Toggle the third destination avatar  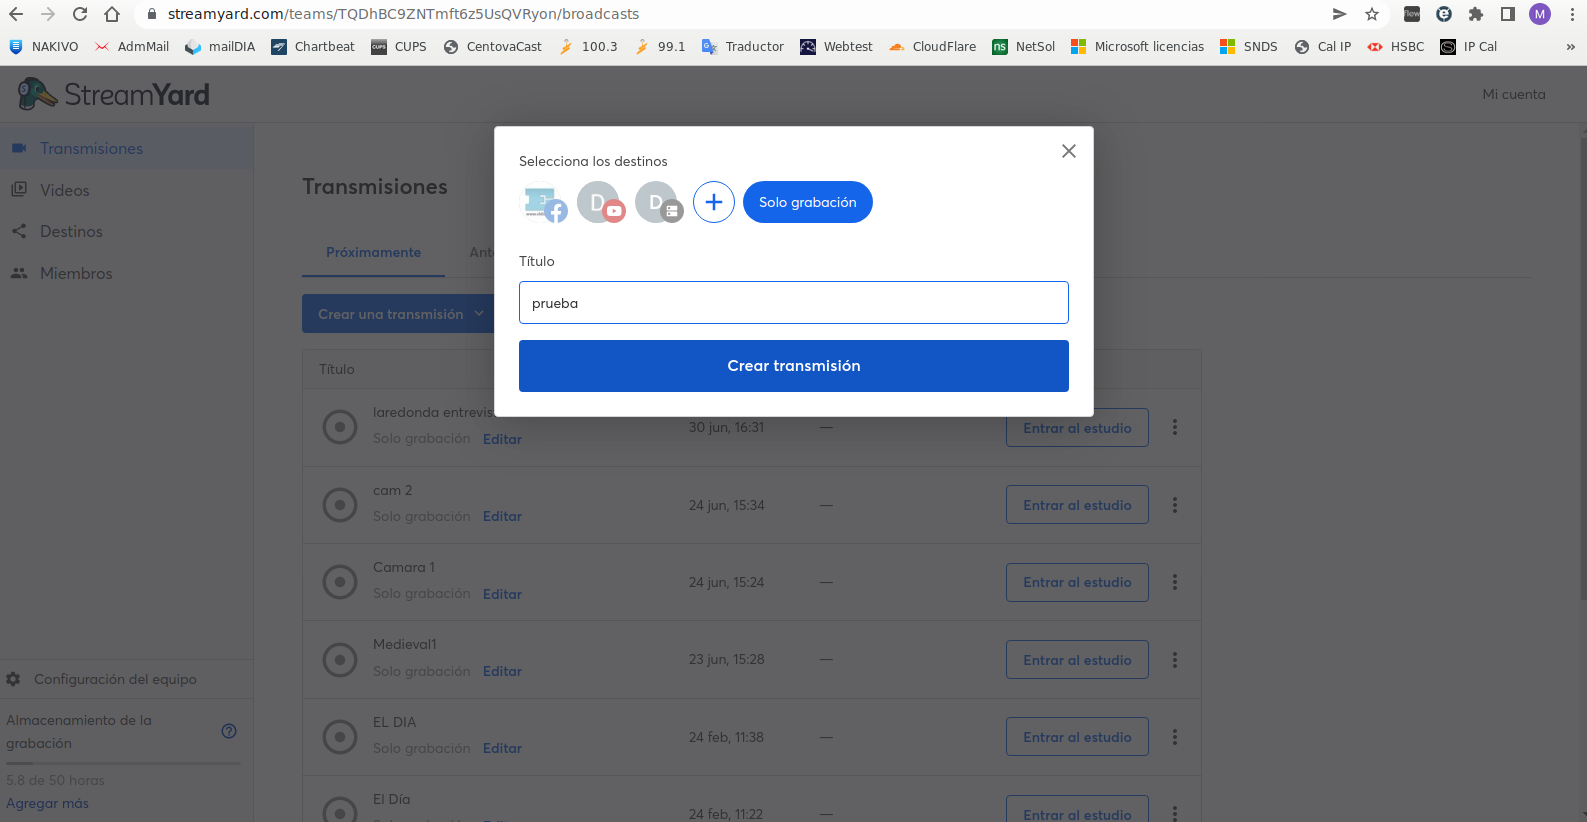coord(658,202)
